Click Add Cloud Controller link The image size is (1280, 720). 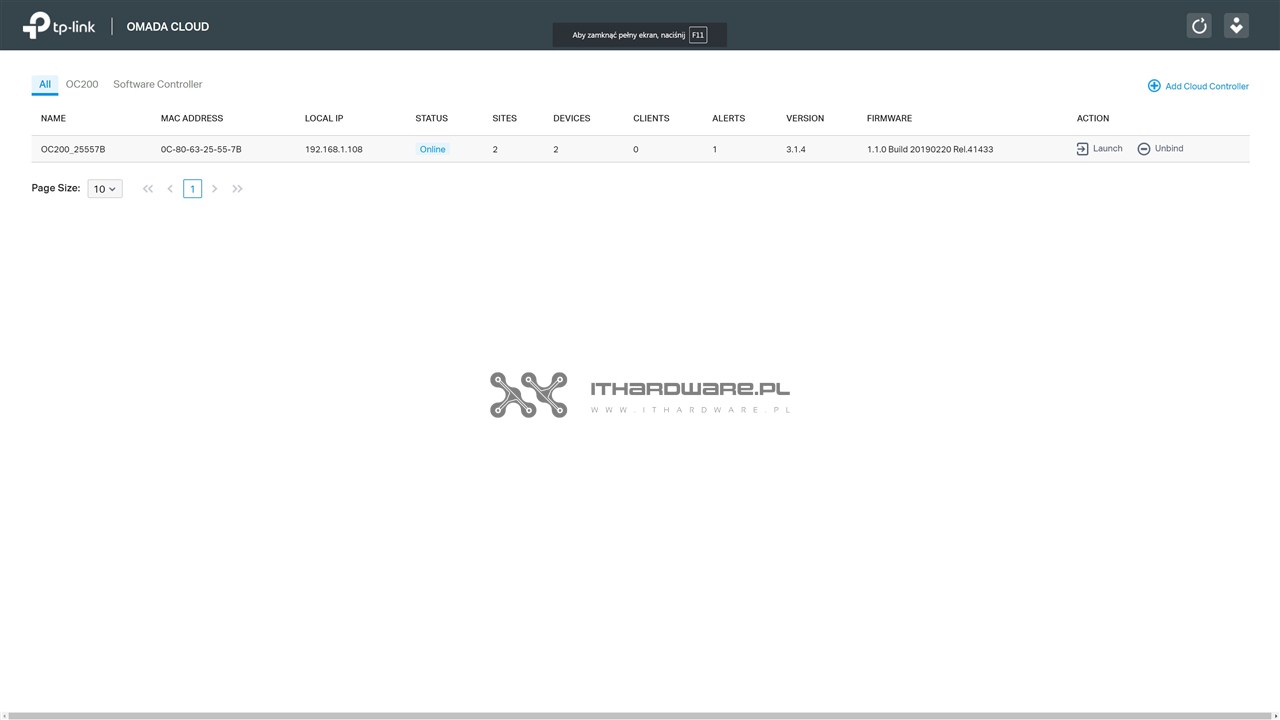pyautogui.click(x=1207, y=87)
